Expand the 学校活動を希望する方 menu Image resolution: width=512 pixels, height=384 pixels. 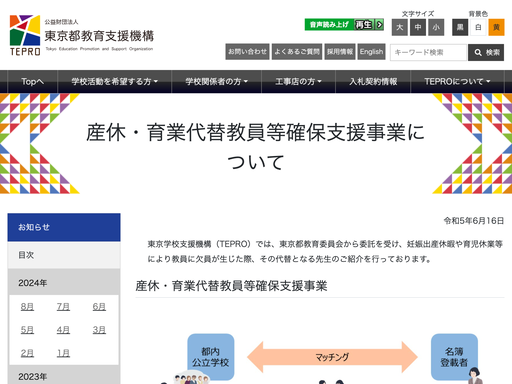[x=114, y=81]
